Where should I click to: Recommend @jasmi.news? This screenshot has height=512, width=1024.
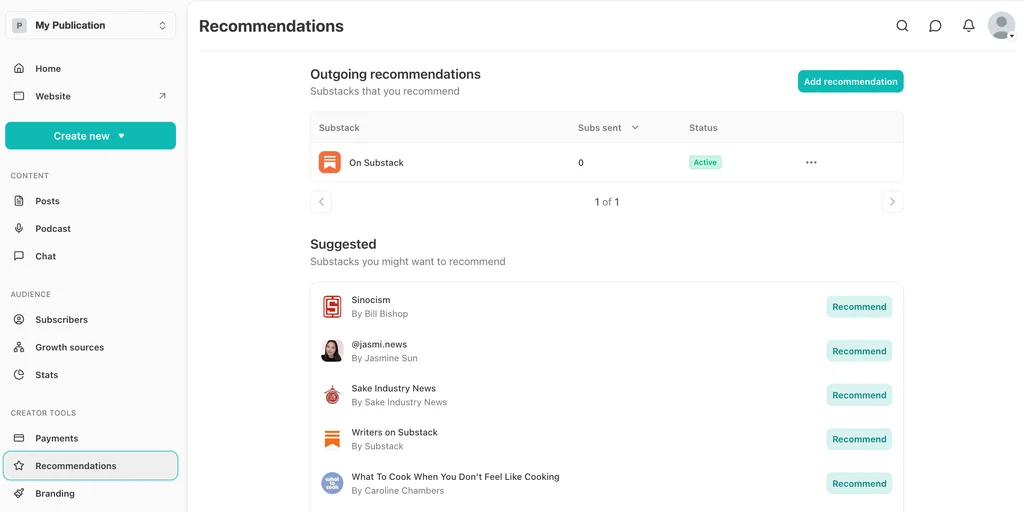coord(859,351)
